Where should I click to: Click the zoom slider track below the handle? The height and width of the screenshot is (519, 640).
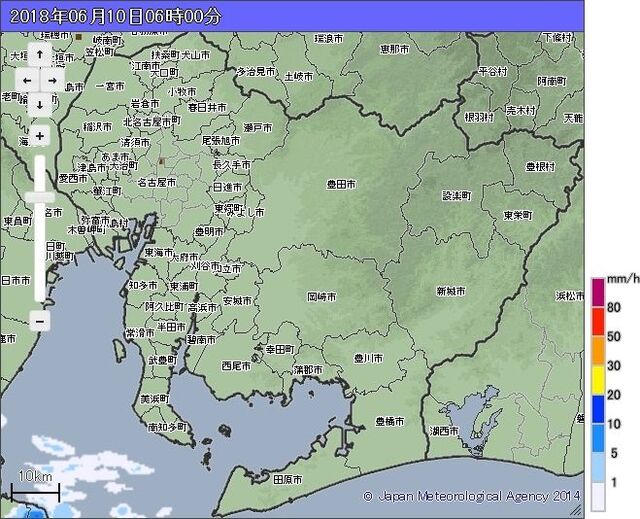(x=40, y=251)
